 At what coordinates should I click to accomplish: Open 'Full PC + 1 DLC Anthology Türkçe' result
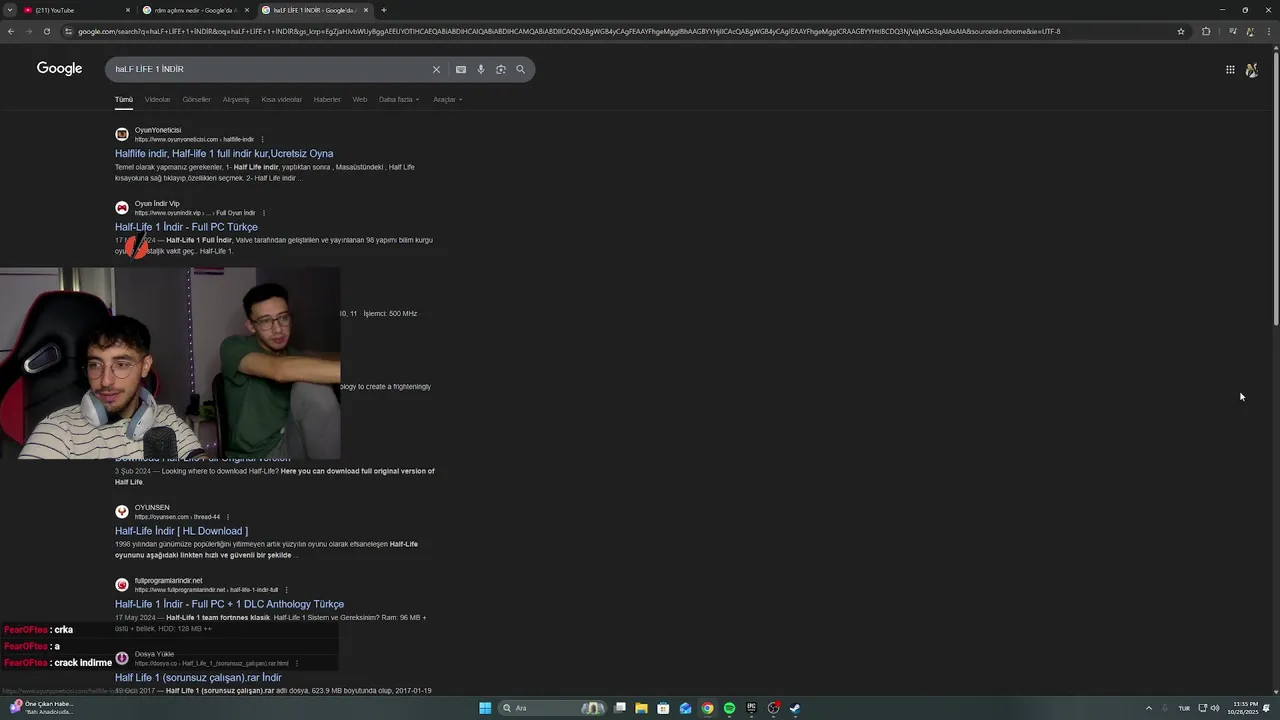[229, 604]
